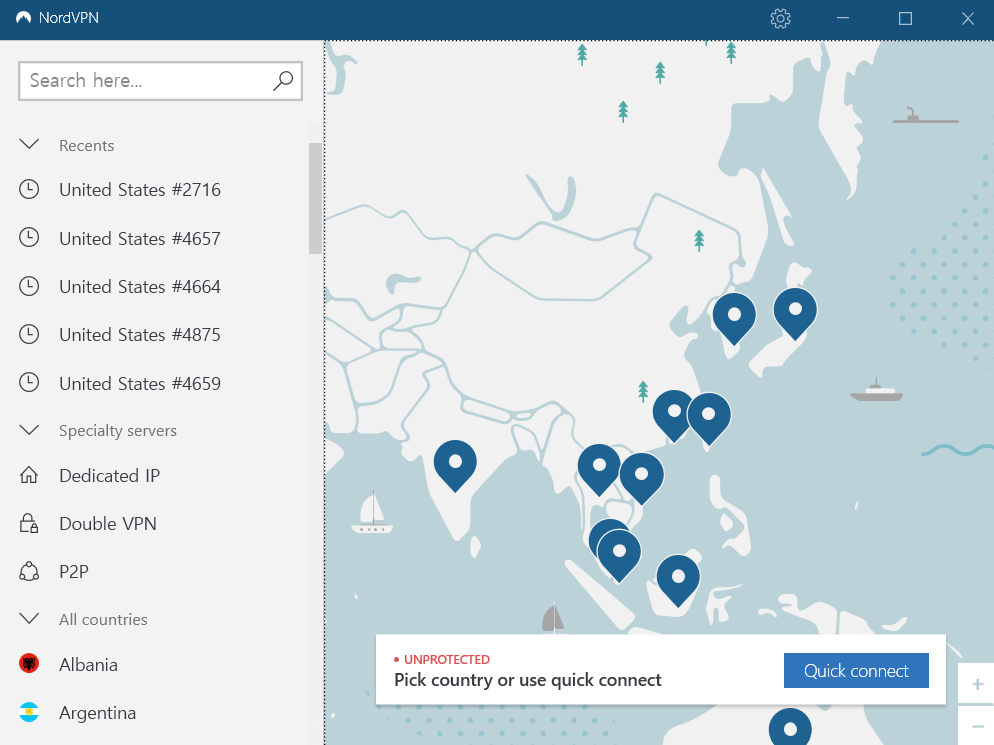Connect to United States #2716
Image resolution: width=994 pixels, height=745 pixels.
[x=139, y=190]
